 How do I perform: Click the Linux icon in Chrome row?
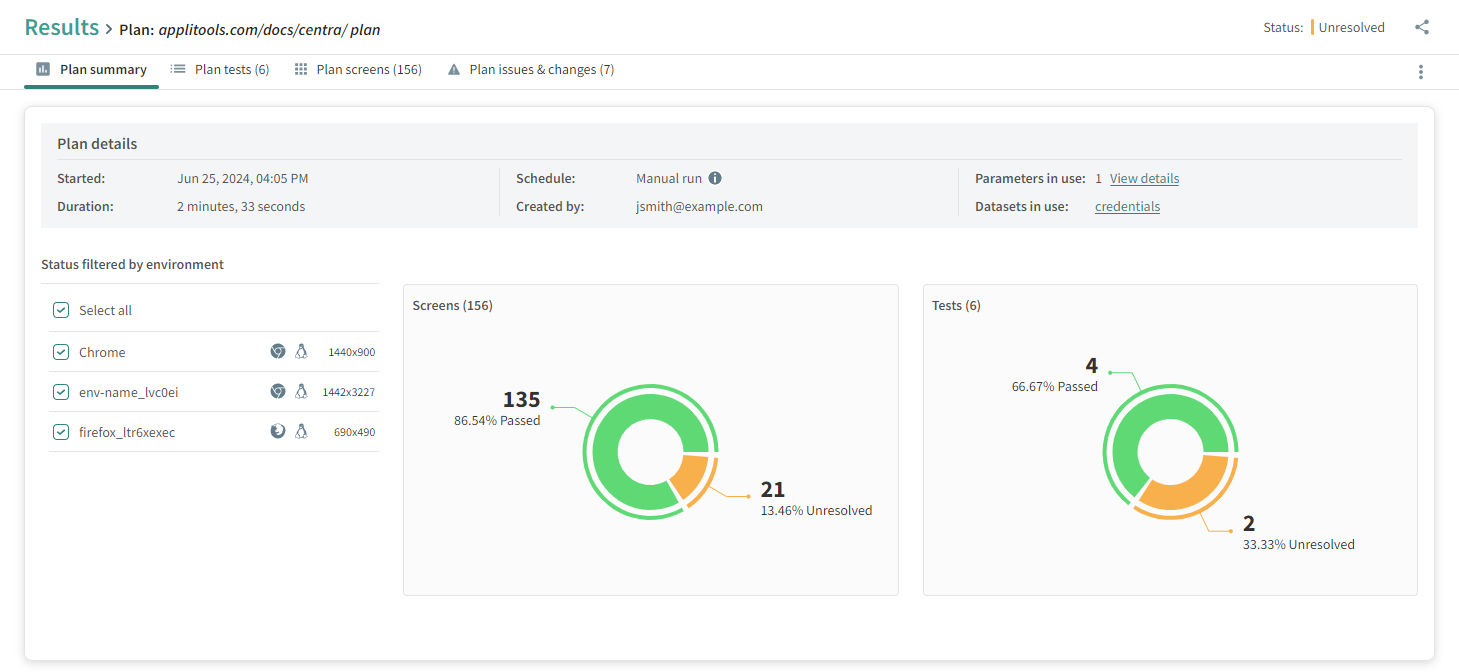[x=301, y=352]
